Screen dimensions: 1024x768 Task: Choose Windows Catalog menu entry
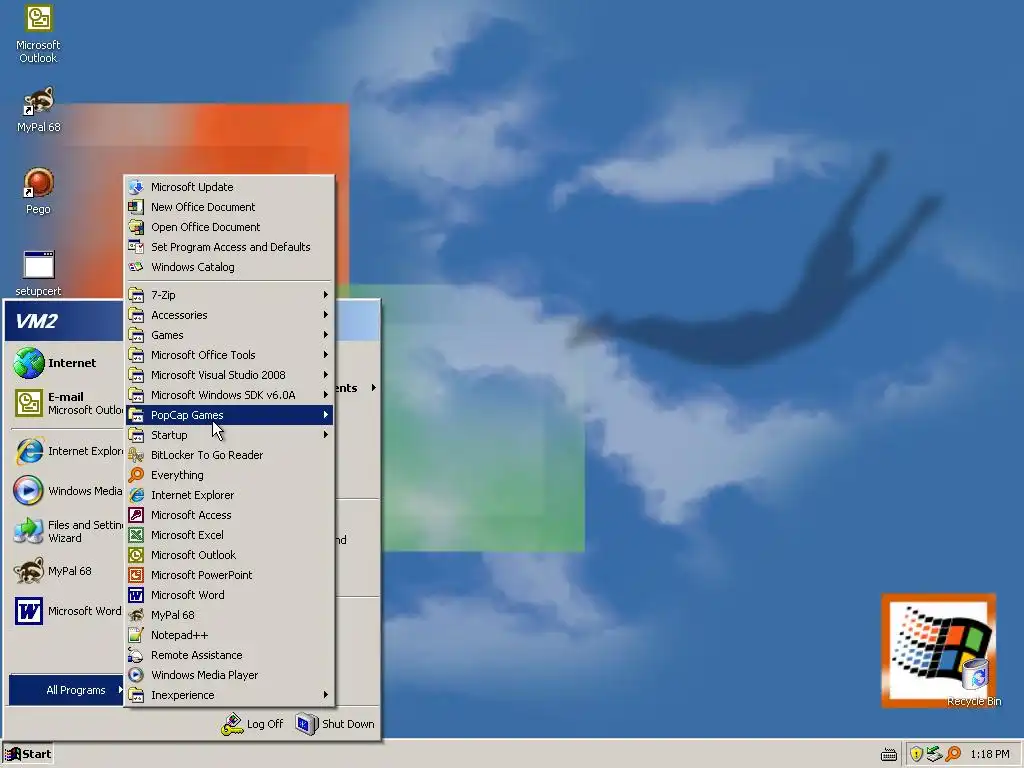(229, 267)
